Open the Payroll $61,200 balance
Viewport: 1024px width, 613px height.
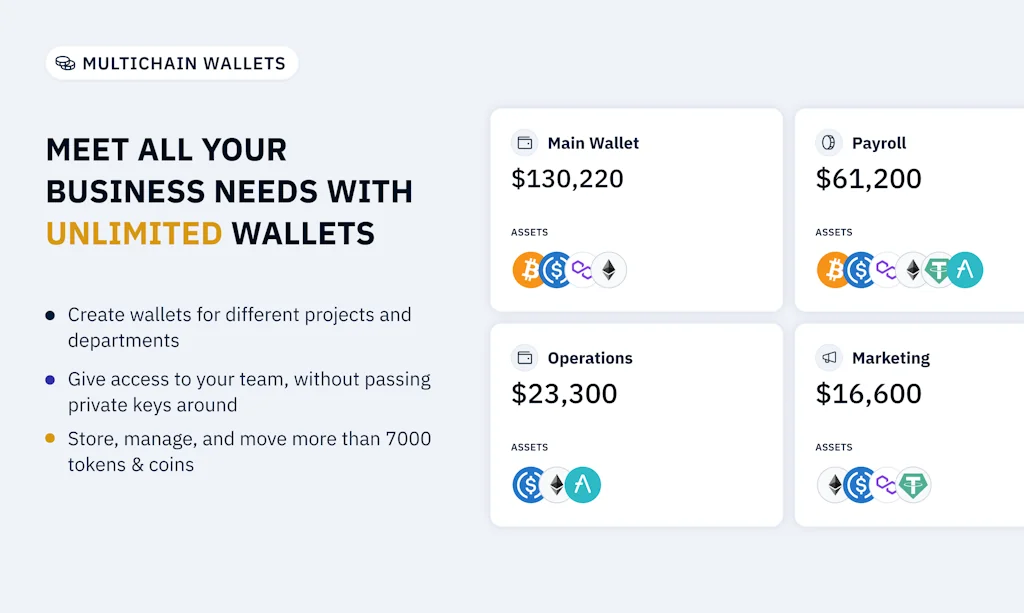click(x=868, y=179)
